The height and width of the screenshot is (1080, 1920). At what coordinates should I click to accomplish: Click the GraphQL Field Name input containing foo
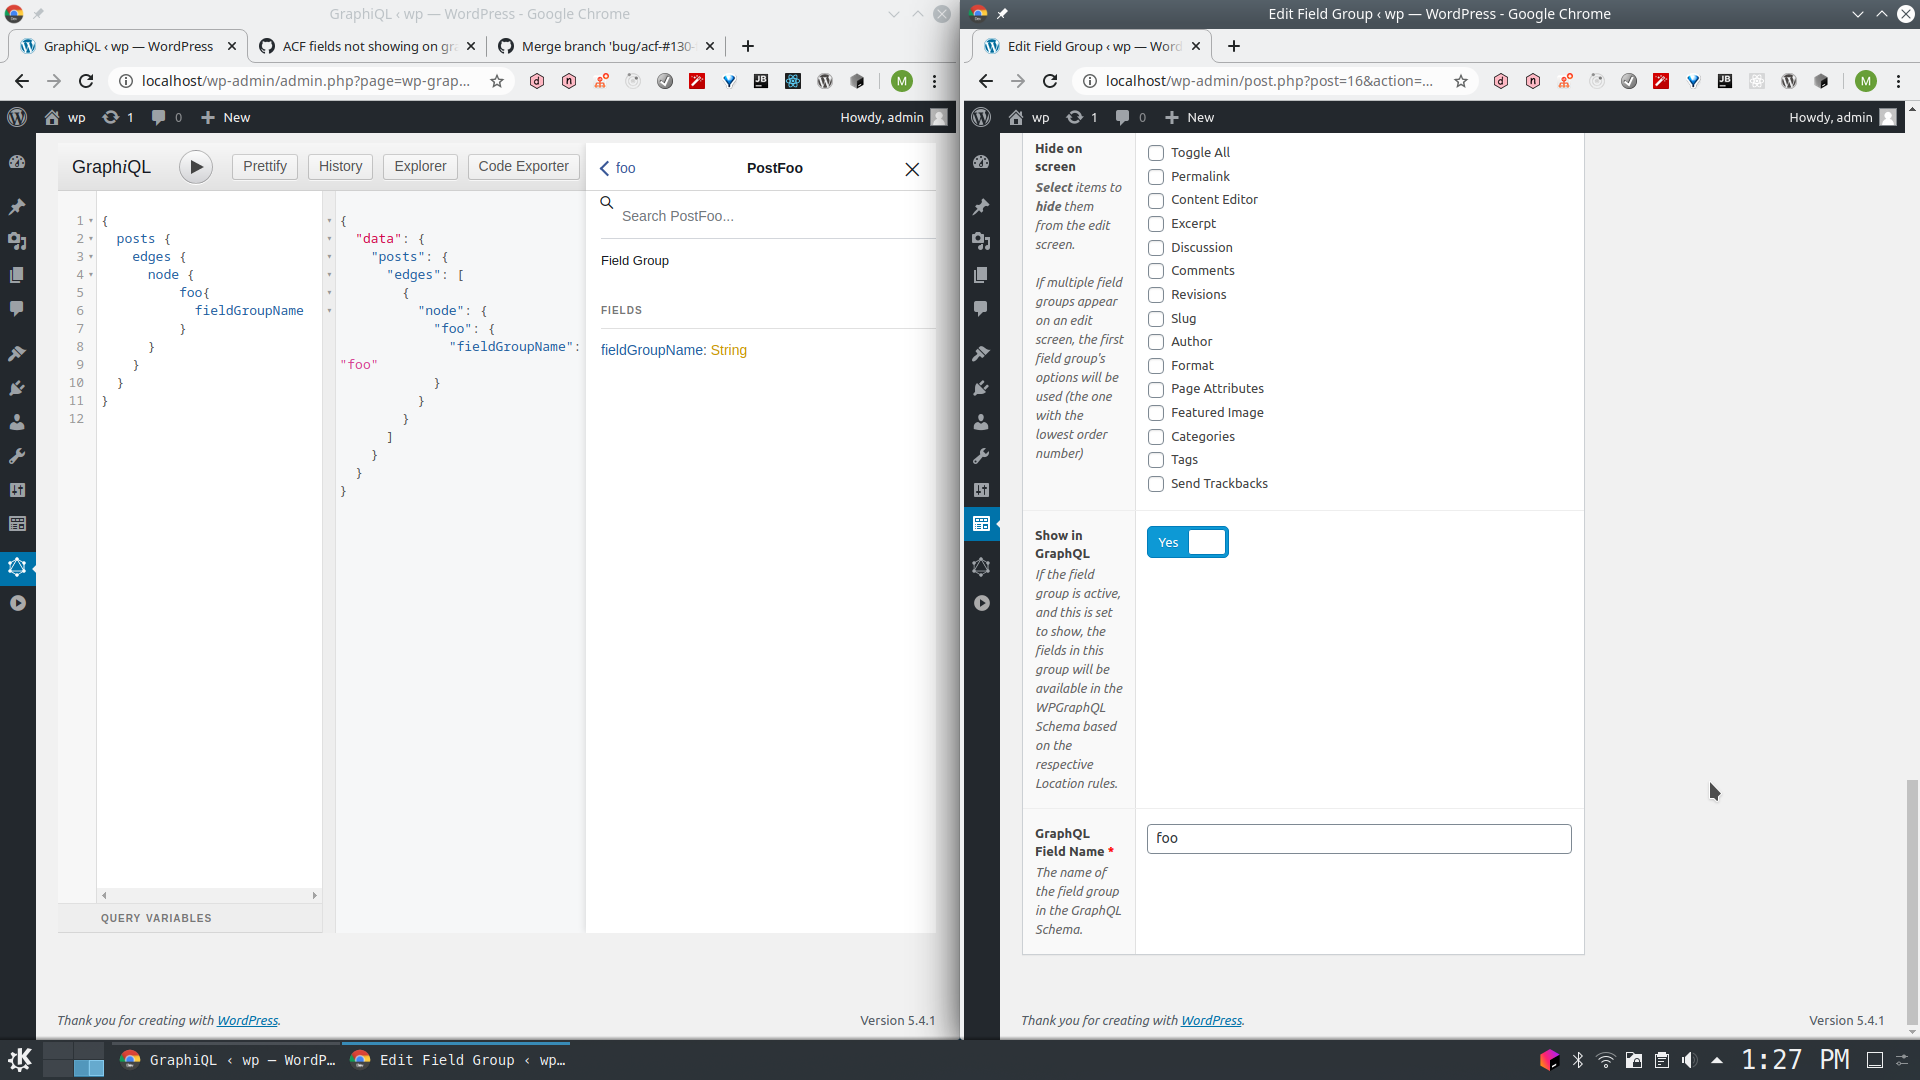(1357, 838)
